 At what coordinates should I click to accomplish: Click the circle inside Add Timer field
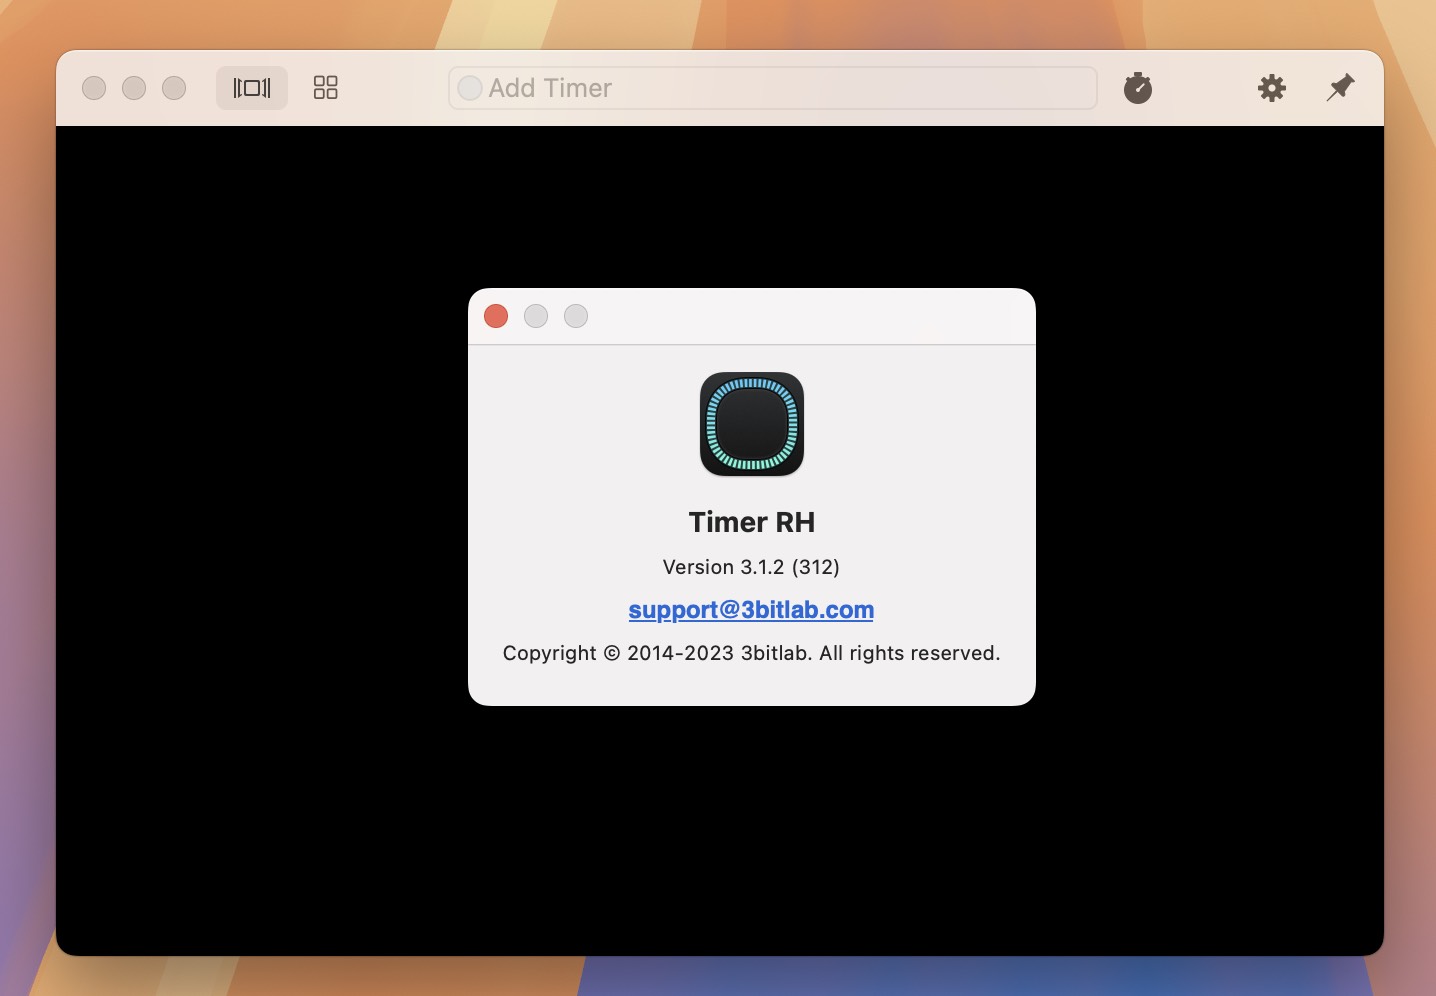[470, 88]
